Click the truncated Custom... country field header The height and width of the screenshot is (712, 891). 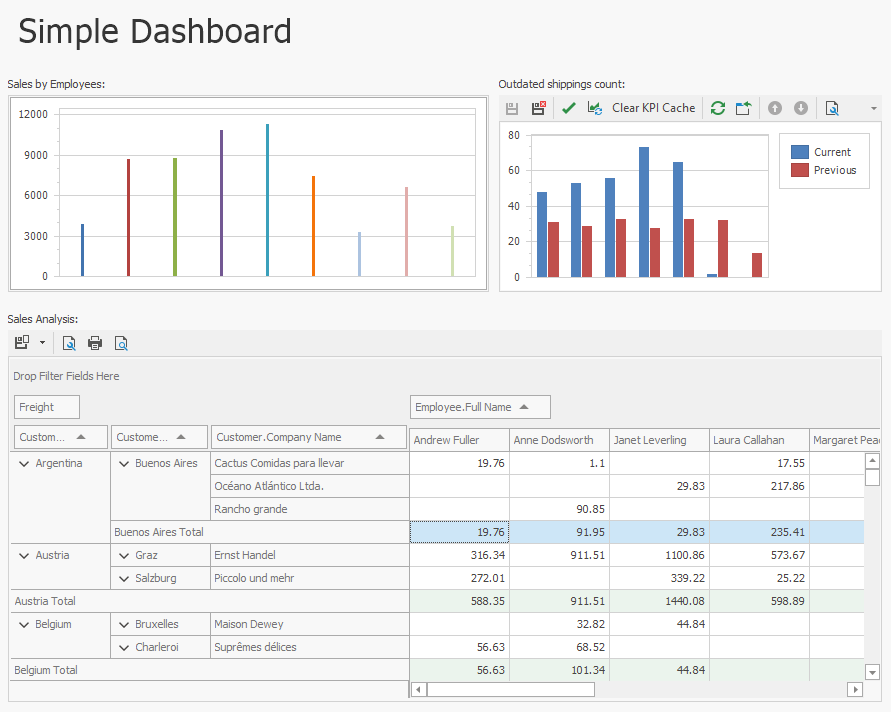tap(60, 437)
